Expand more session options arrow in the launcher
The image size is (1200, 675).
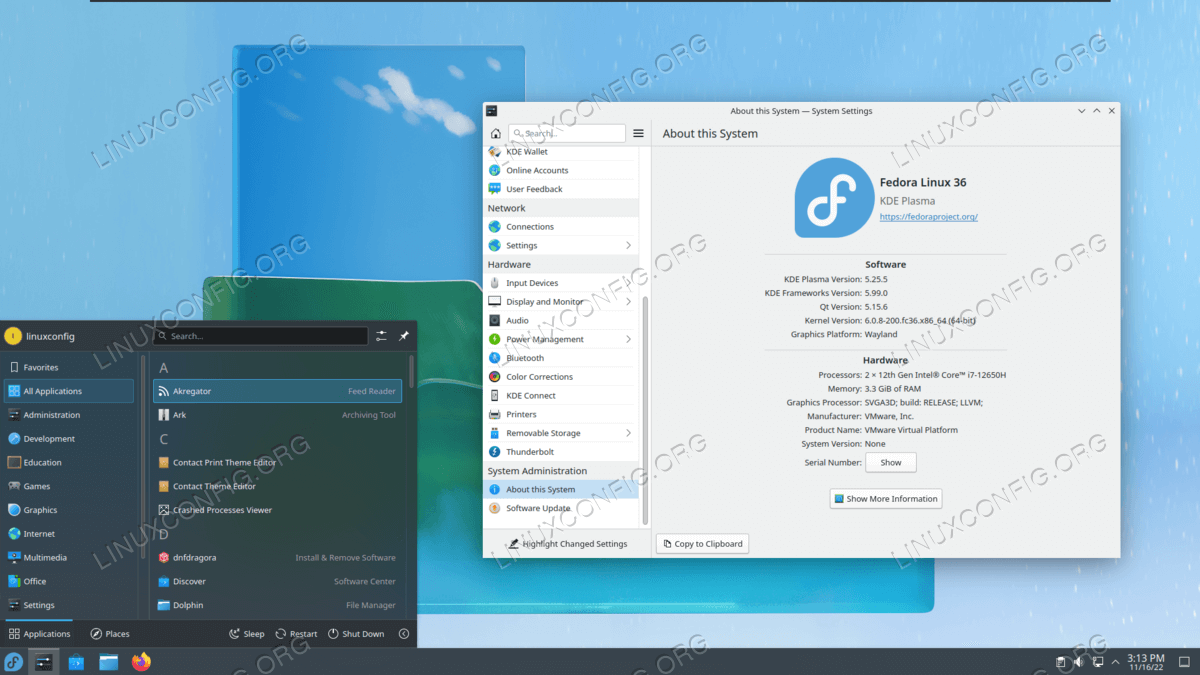[404, 634]
